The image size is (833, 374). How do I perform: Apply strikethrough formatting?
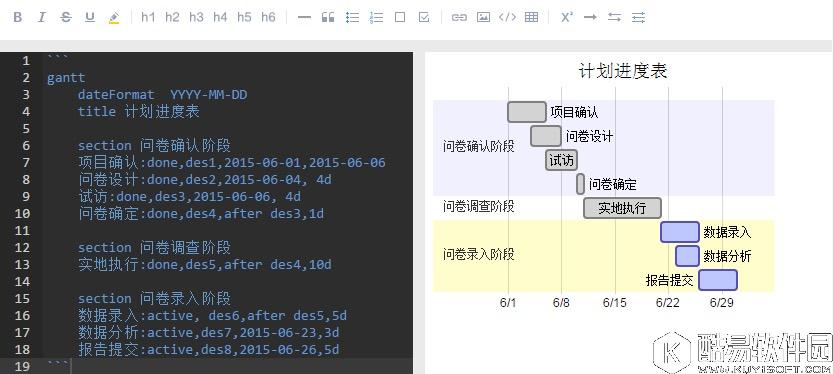pyautogui.click(x=66, y=18)
